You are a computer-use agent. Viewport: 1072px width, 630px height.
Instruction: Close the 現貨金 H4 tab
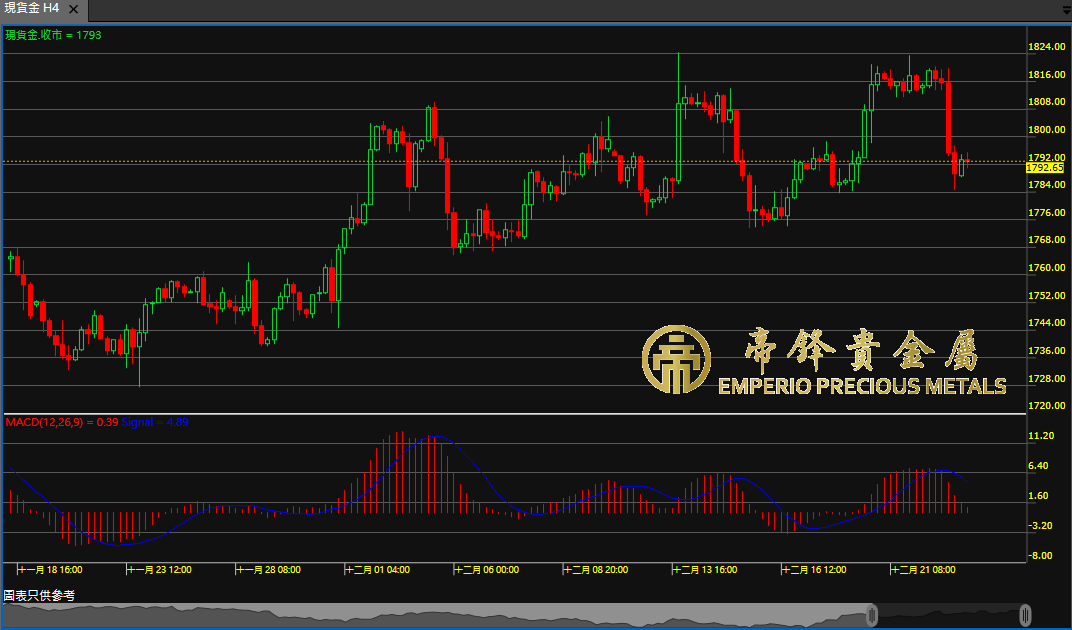coord(74,10)
